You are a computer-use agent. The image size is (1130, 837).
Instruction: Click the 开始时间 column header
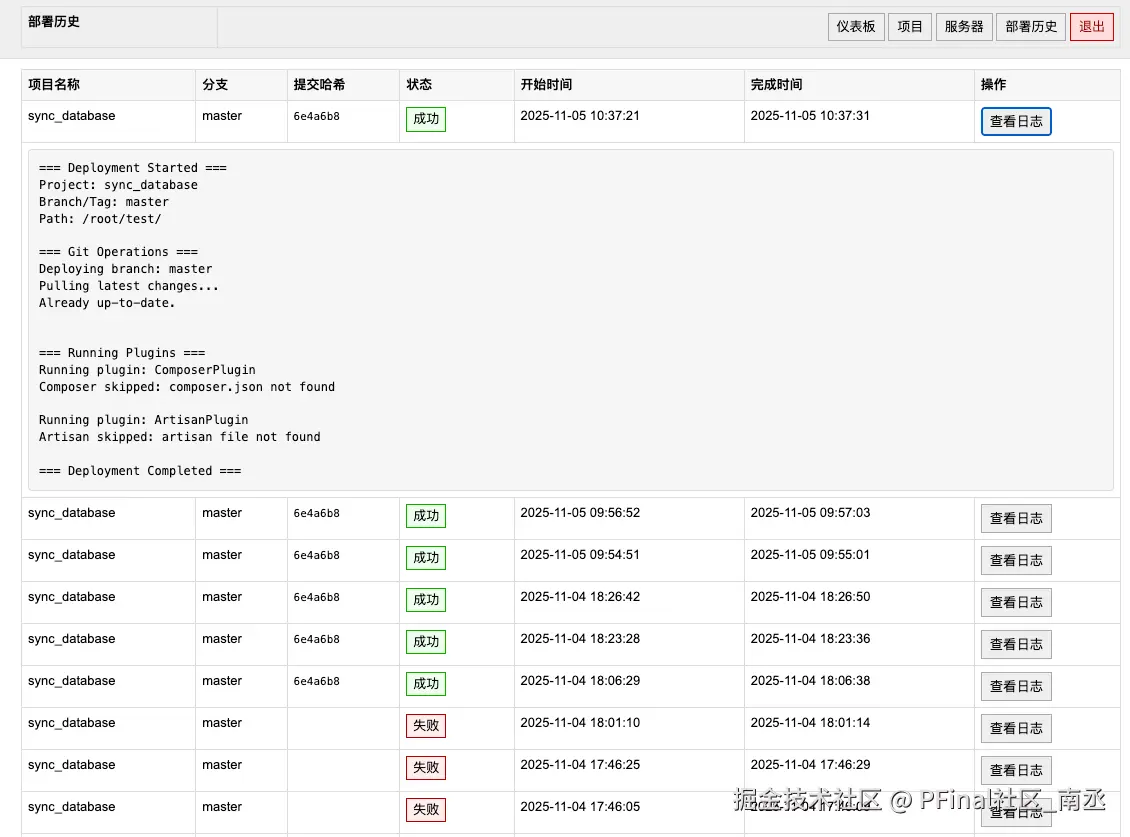click(x=546, y=85)
